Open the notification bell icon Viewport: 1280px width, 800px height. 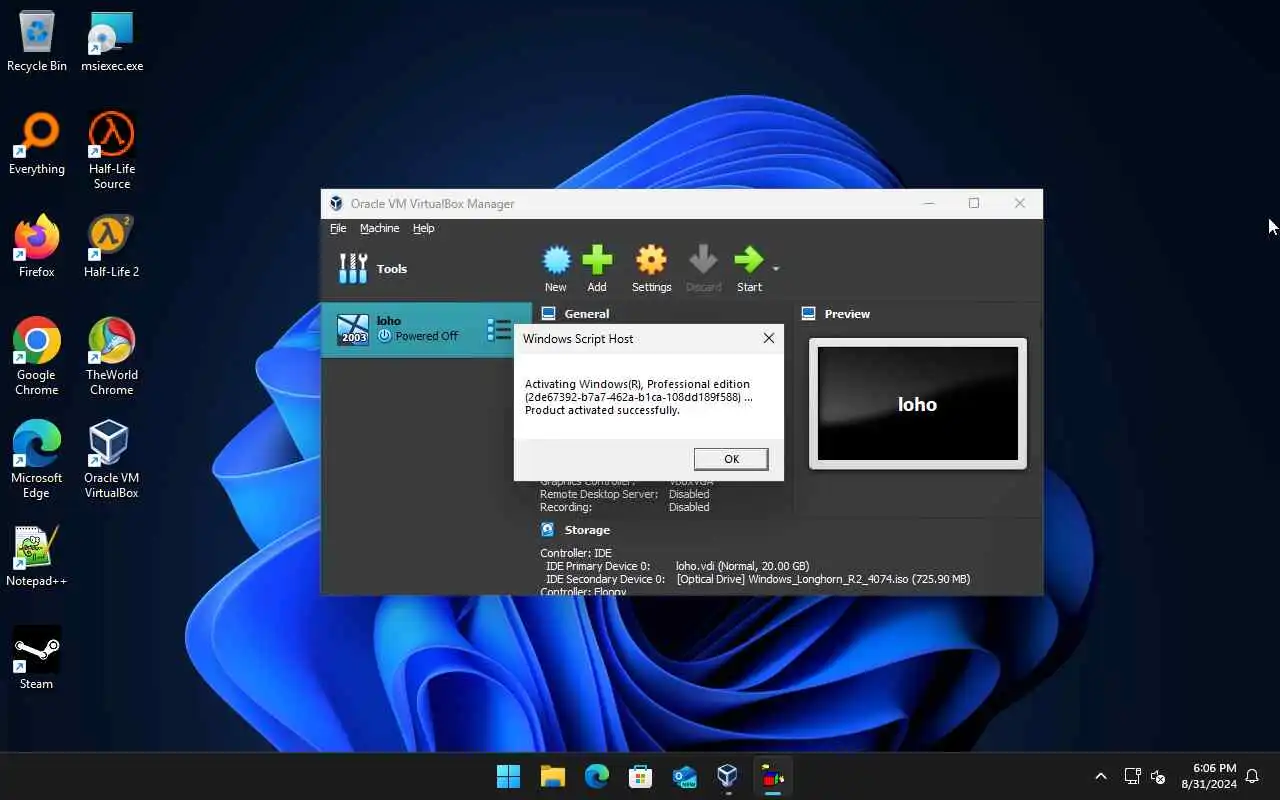(x=1252, y=776)
